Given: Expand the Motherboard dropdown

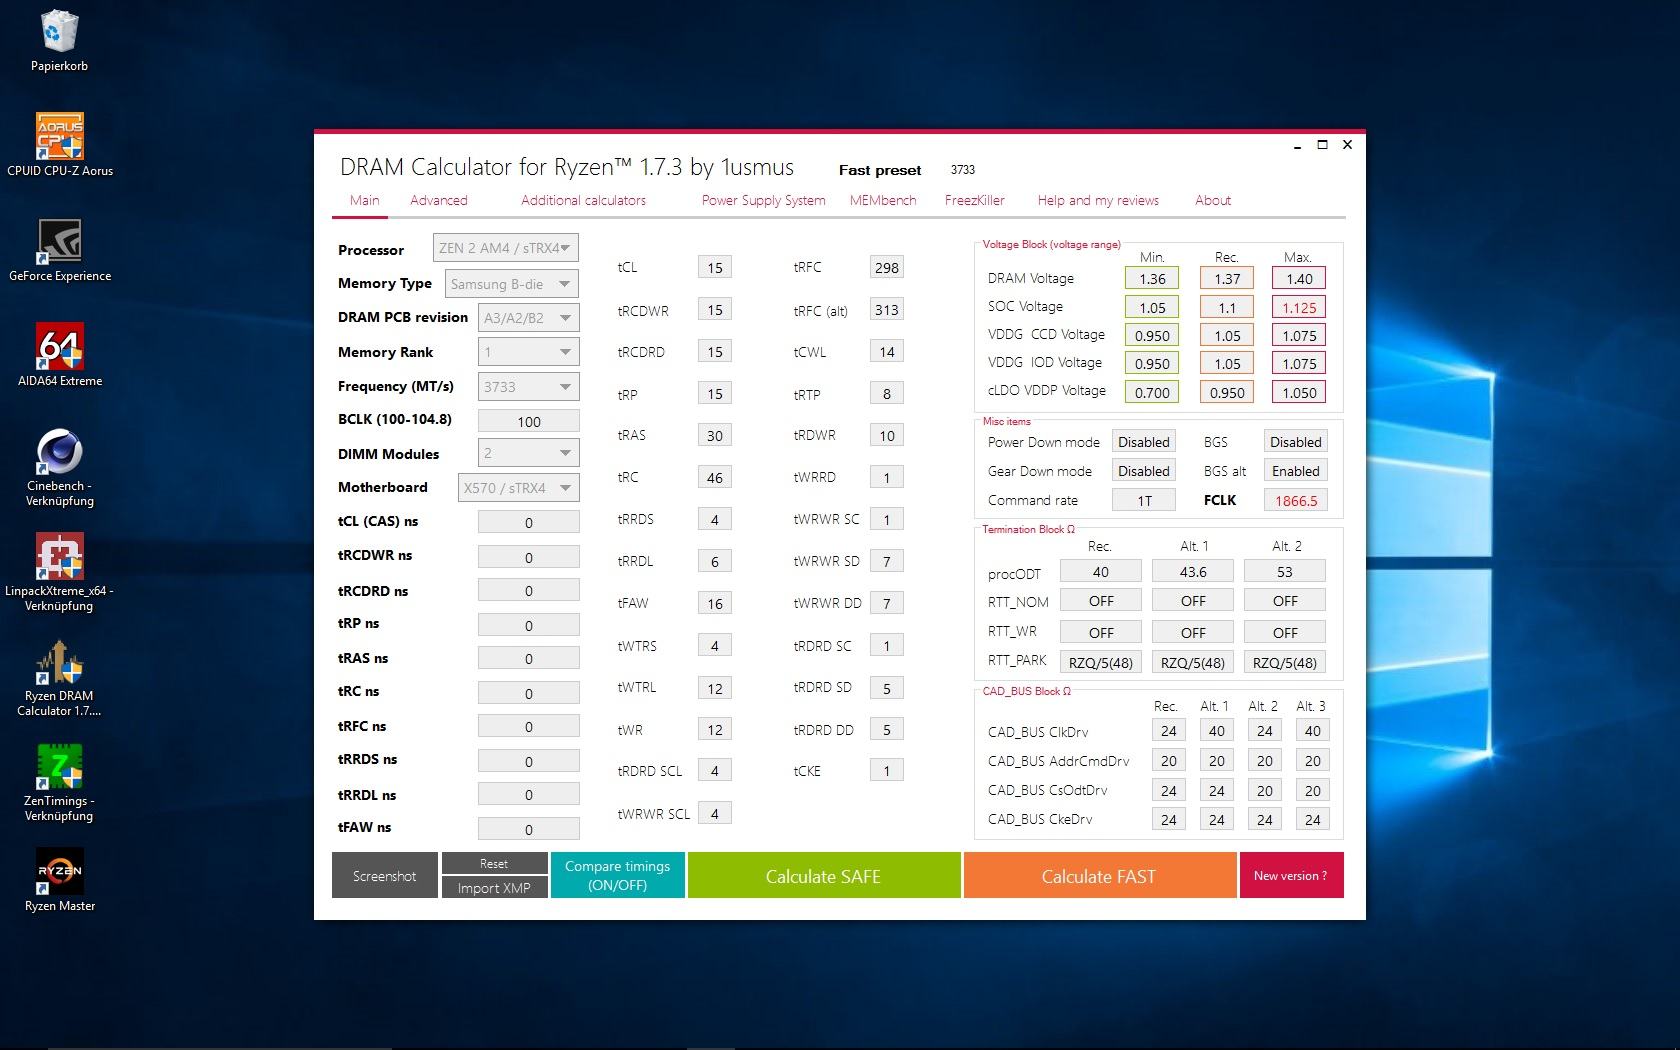Looking at the screenshot, I should [x=519, y=488].
